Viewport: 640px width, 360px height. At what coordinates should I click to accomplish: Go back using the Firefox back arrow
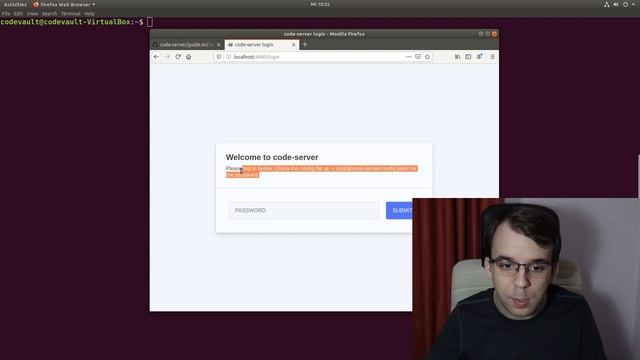click(x=156, y=57)
